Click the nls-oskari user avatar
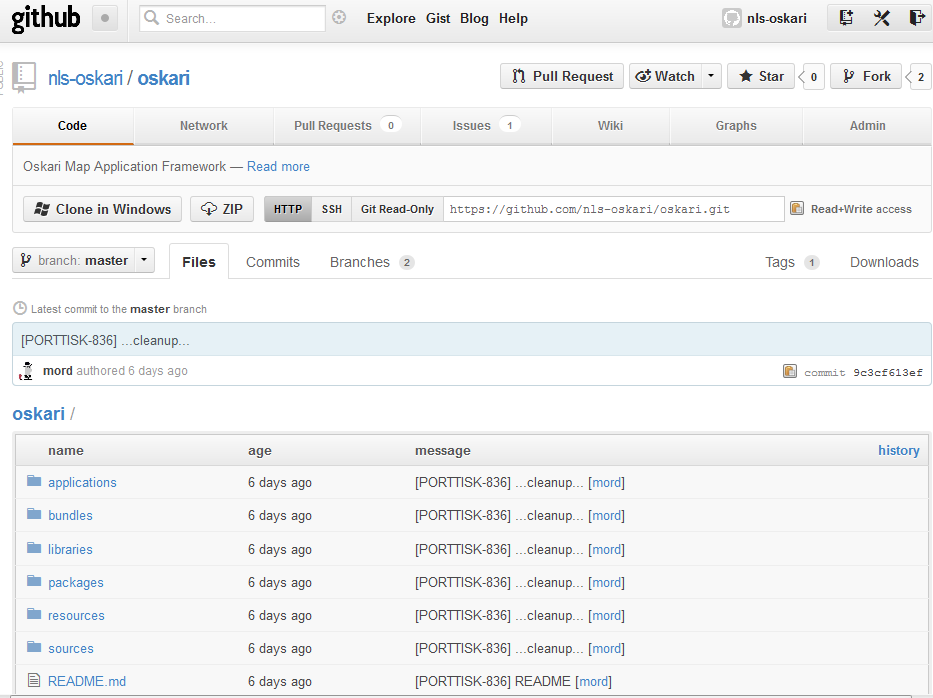The image size is (933, 698). point(731,18)
